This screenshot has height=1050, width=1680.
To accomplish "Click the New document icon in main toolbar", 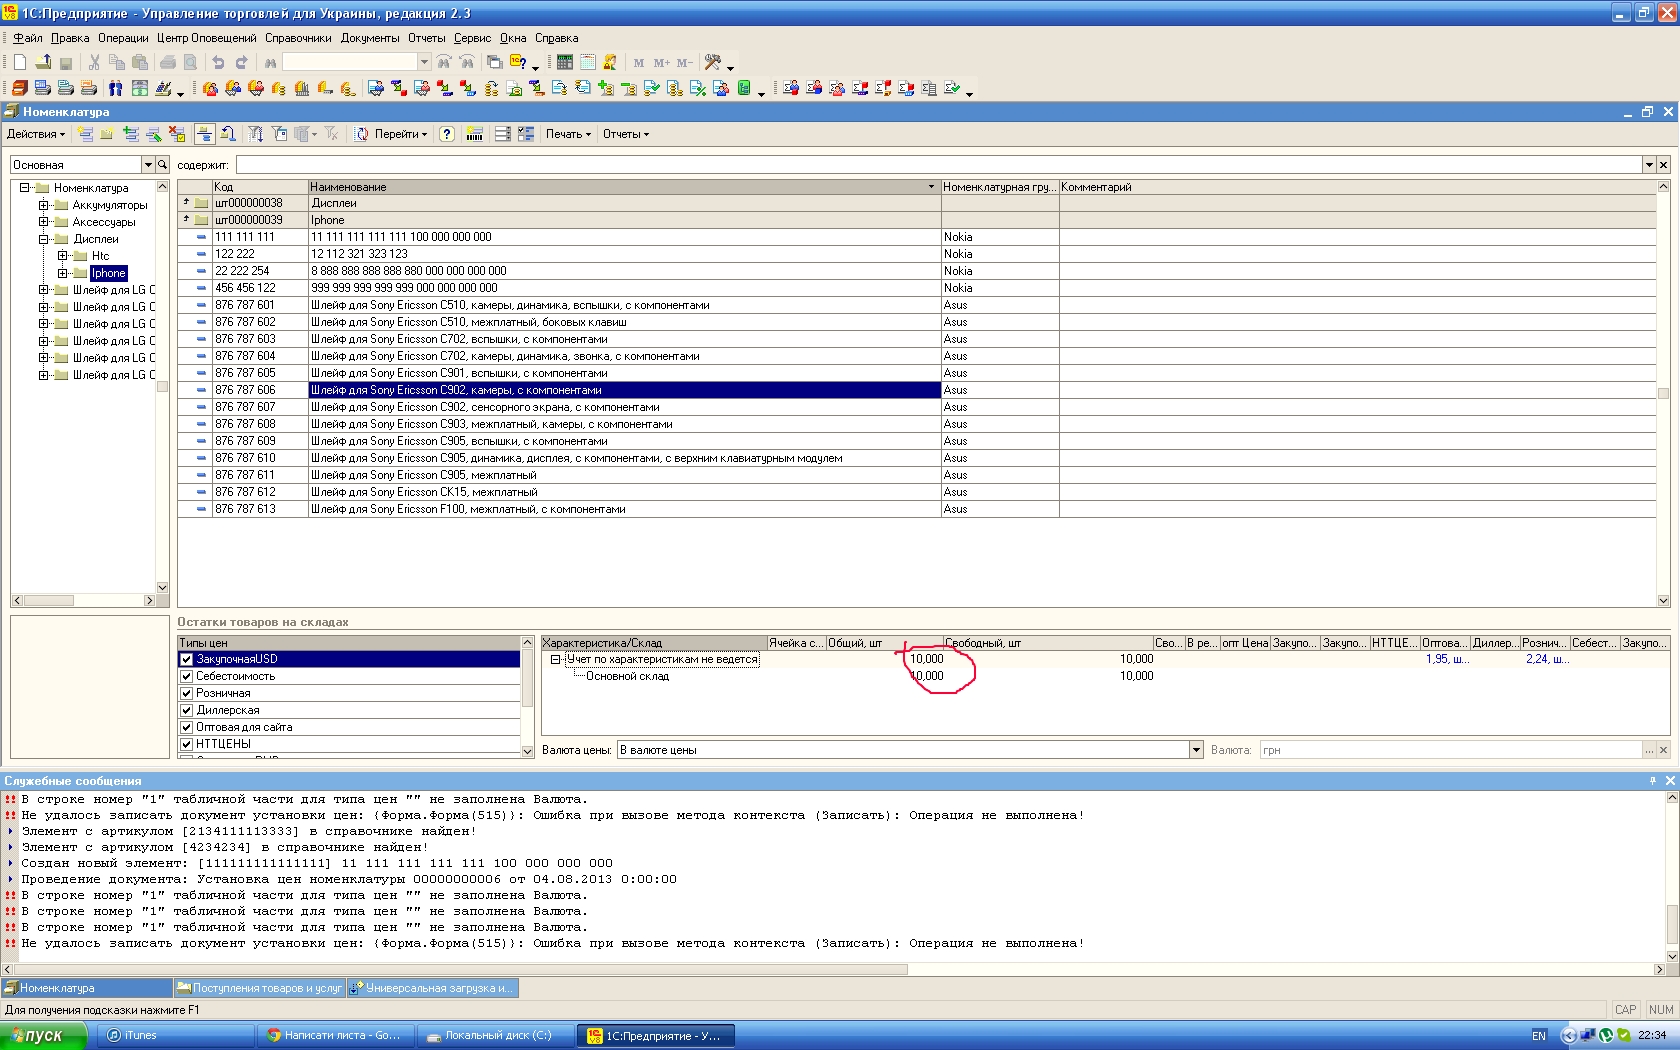I will click(x=19, y=62).
